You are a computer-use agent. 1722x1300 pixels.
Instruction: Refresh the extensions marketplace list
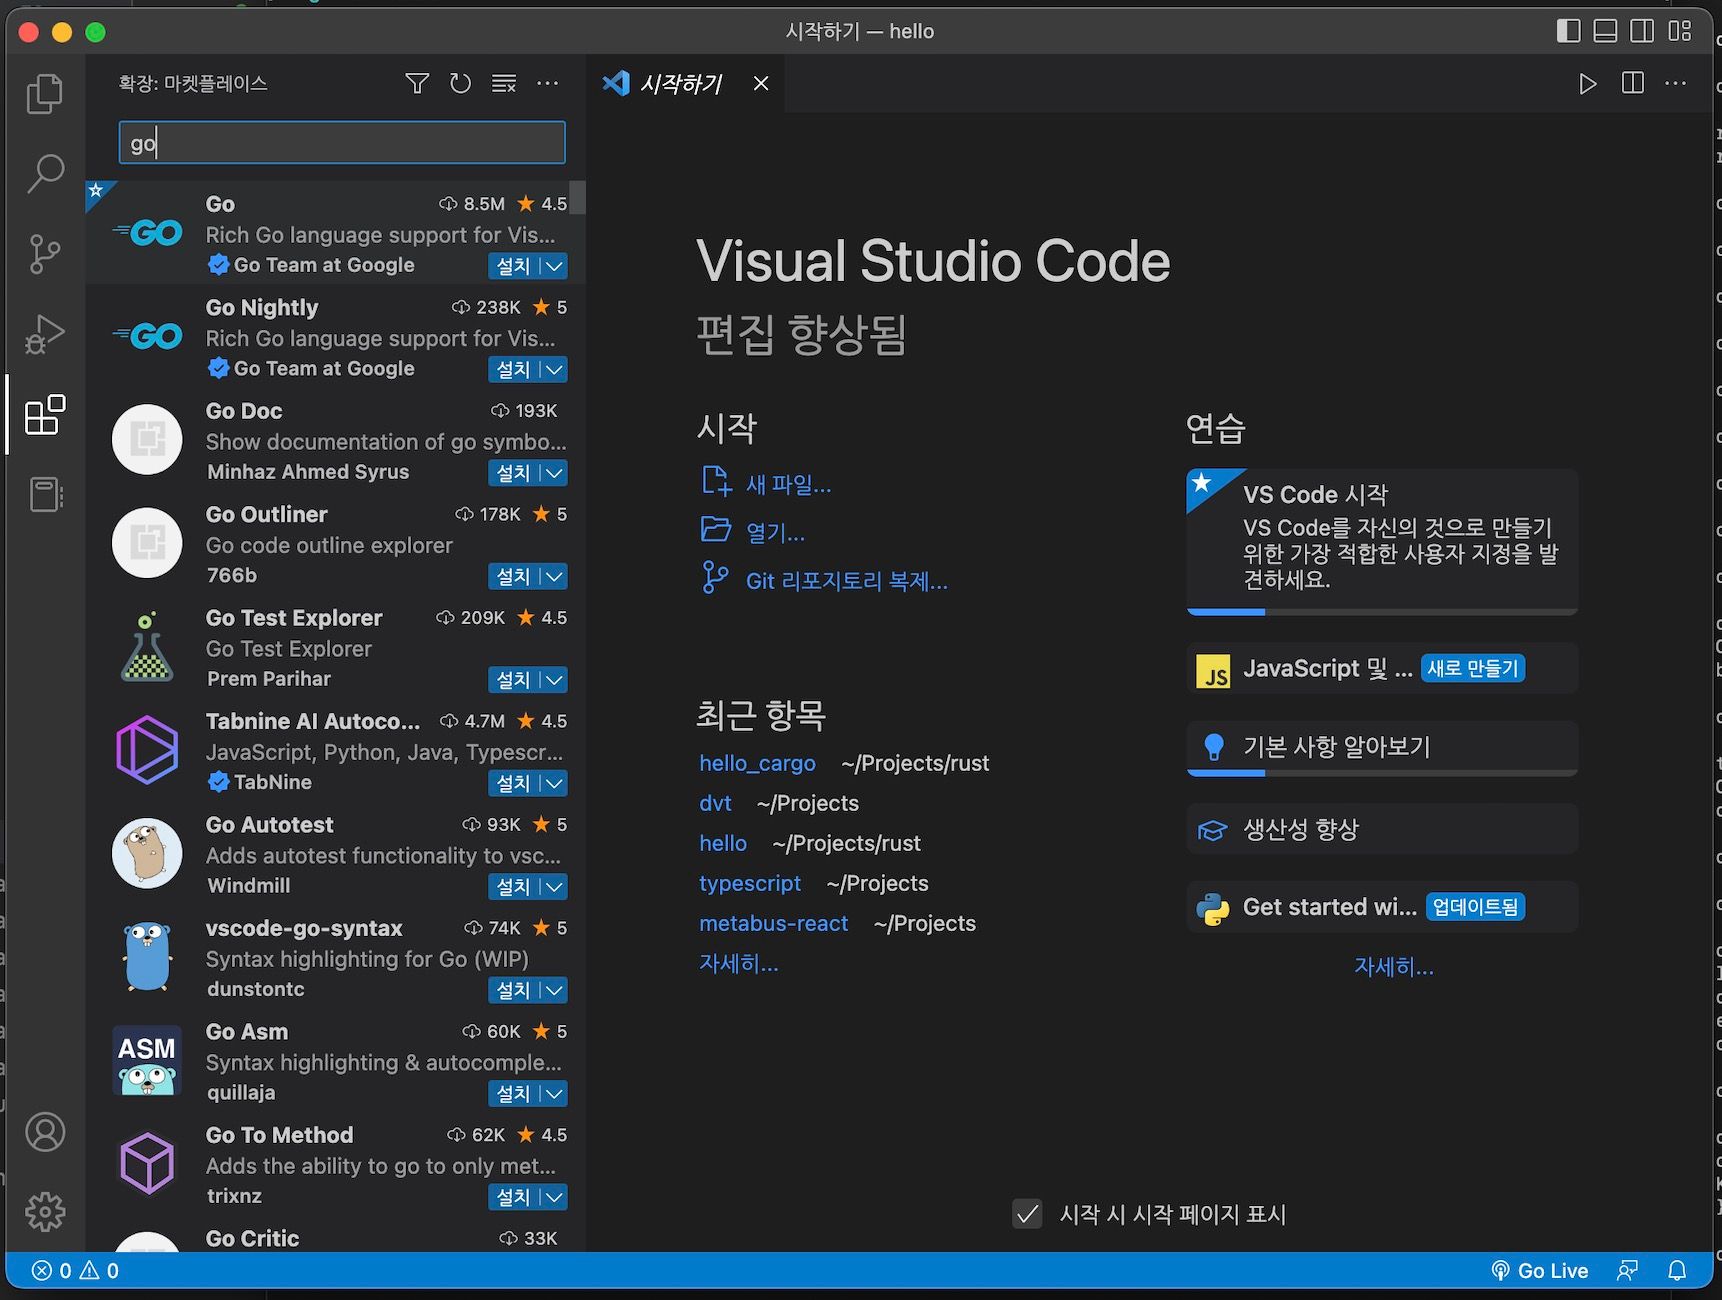tap(460, 84)
